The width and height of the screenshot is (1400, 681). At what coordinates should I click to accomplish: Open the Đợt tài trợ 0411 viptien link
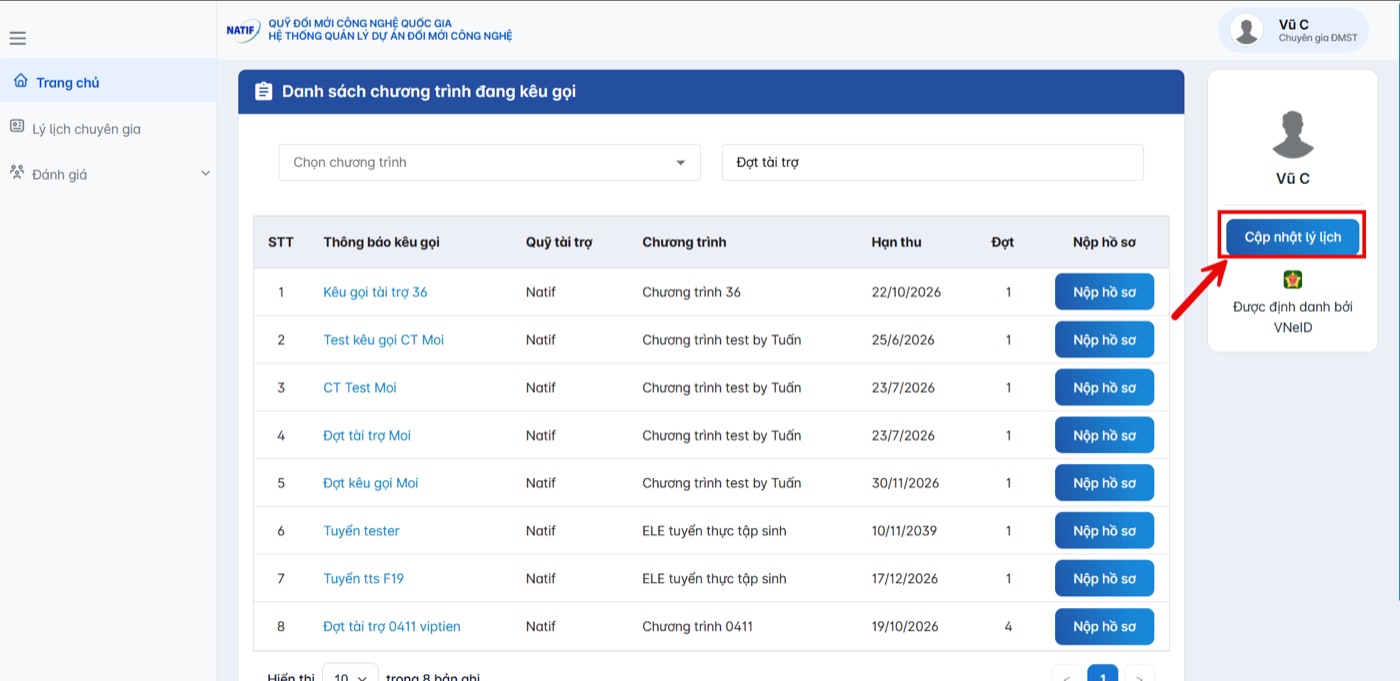[392, 626]
